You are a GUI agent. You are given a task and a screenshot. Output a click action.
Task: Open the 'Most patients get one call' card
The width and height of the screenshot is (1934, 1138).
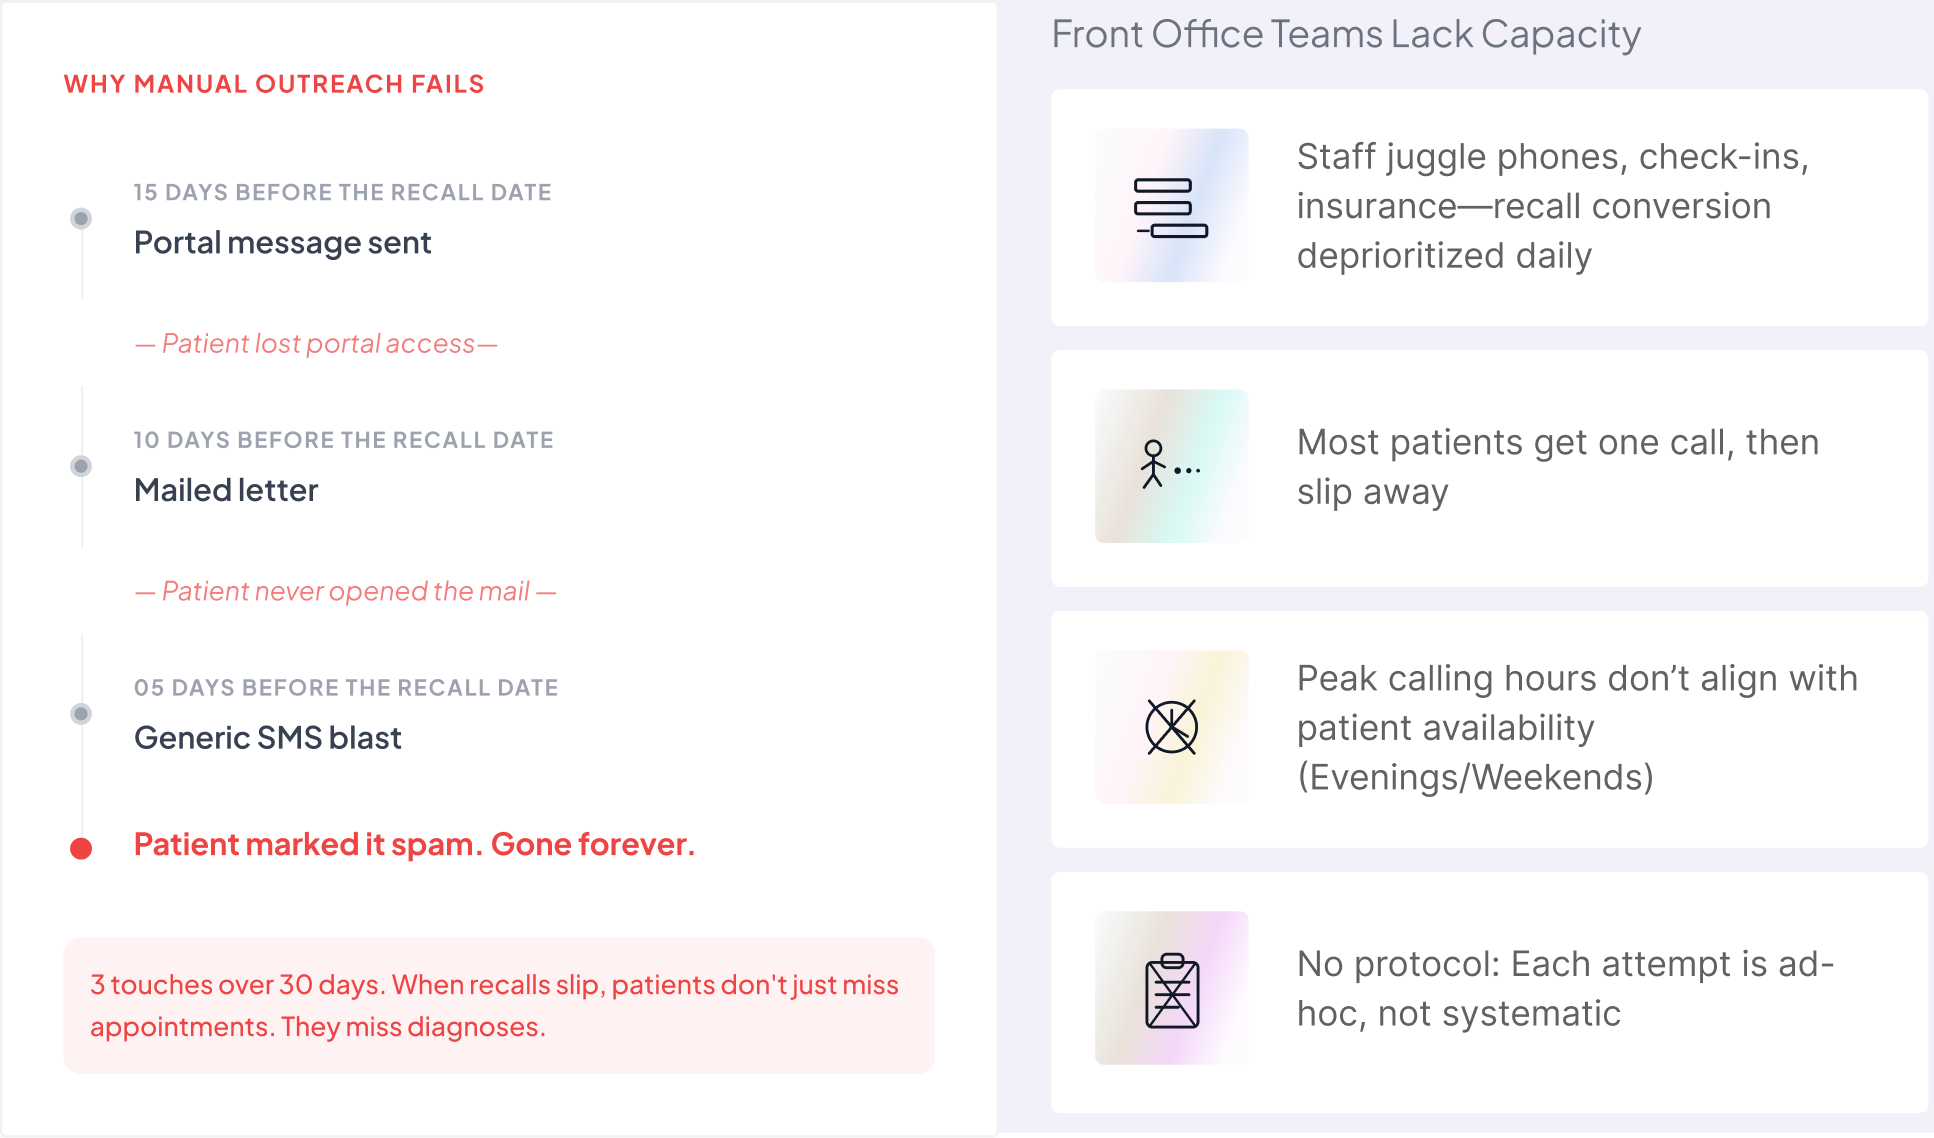1489,468
